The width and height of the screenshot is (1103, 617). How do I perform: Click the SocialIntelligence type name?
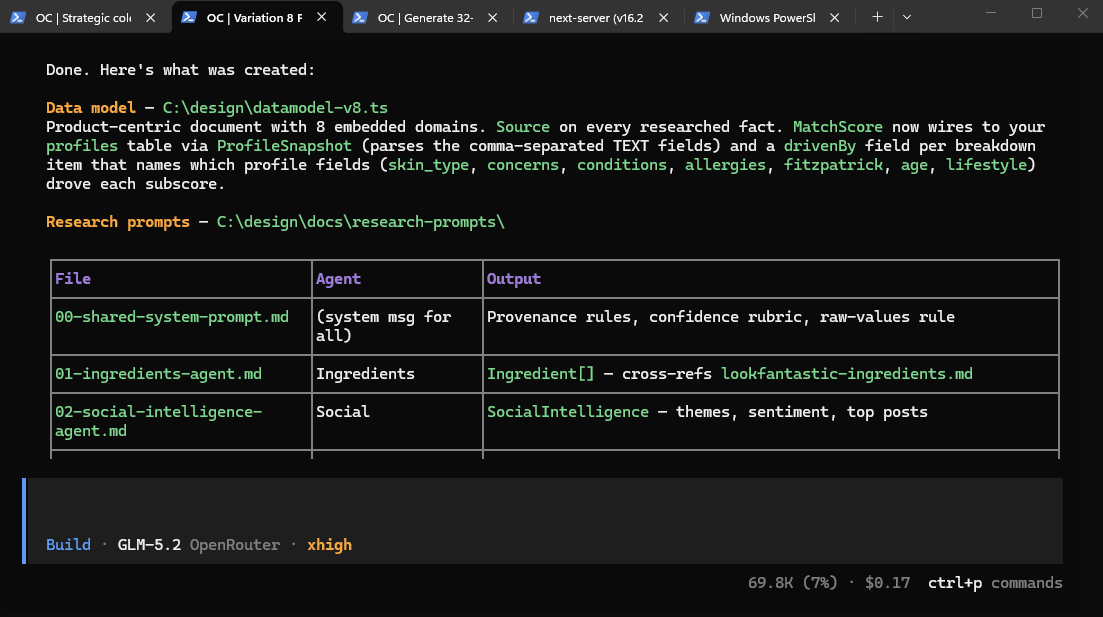(x=568, y=412)
